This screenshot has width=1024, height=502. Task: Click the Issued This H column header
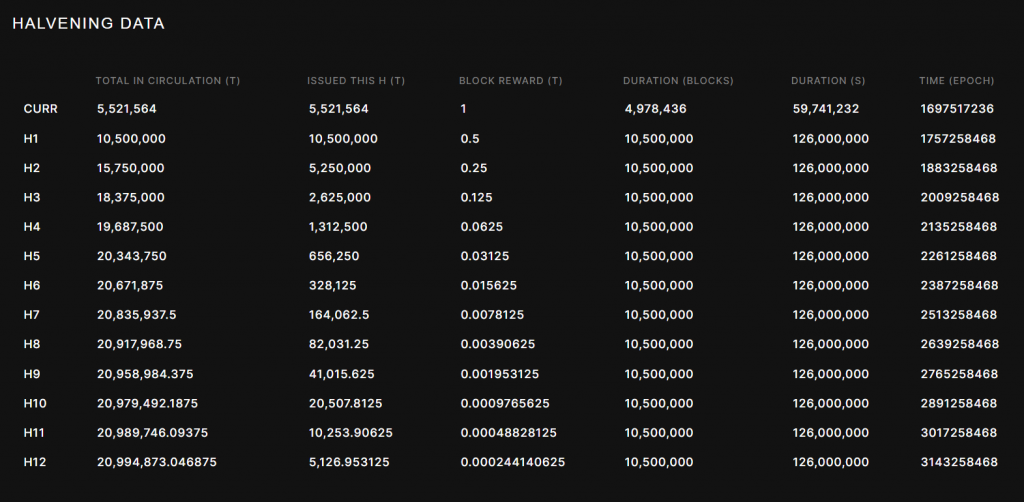coord(355,80)
